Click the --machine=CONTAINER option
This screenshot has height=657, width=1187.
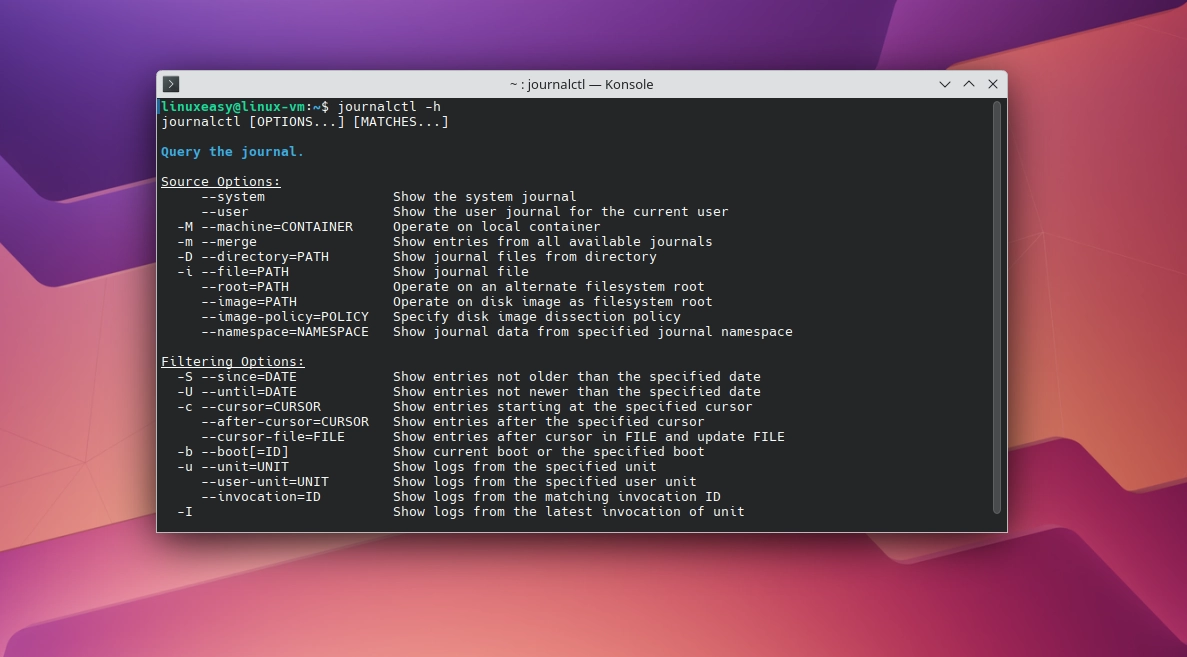pyautogui.click(x=277, y=226)
